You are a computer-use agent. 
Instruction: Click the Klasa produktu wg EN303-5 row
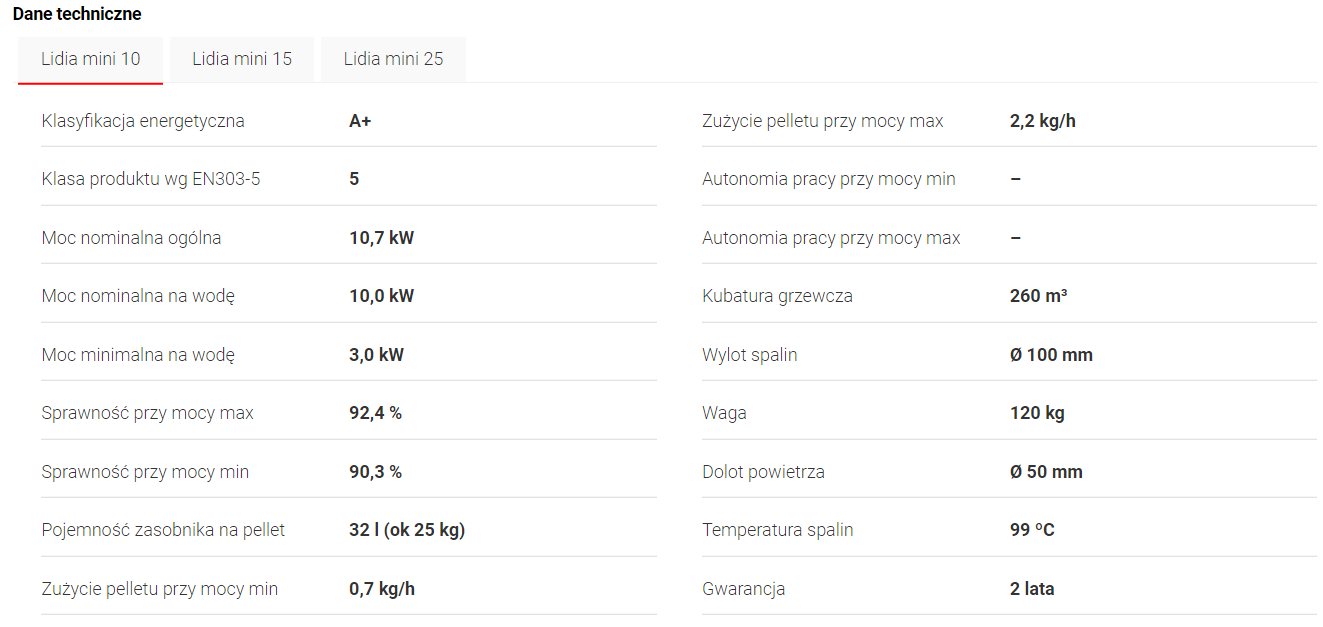(151, 179)
